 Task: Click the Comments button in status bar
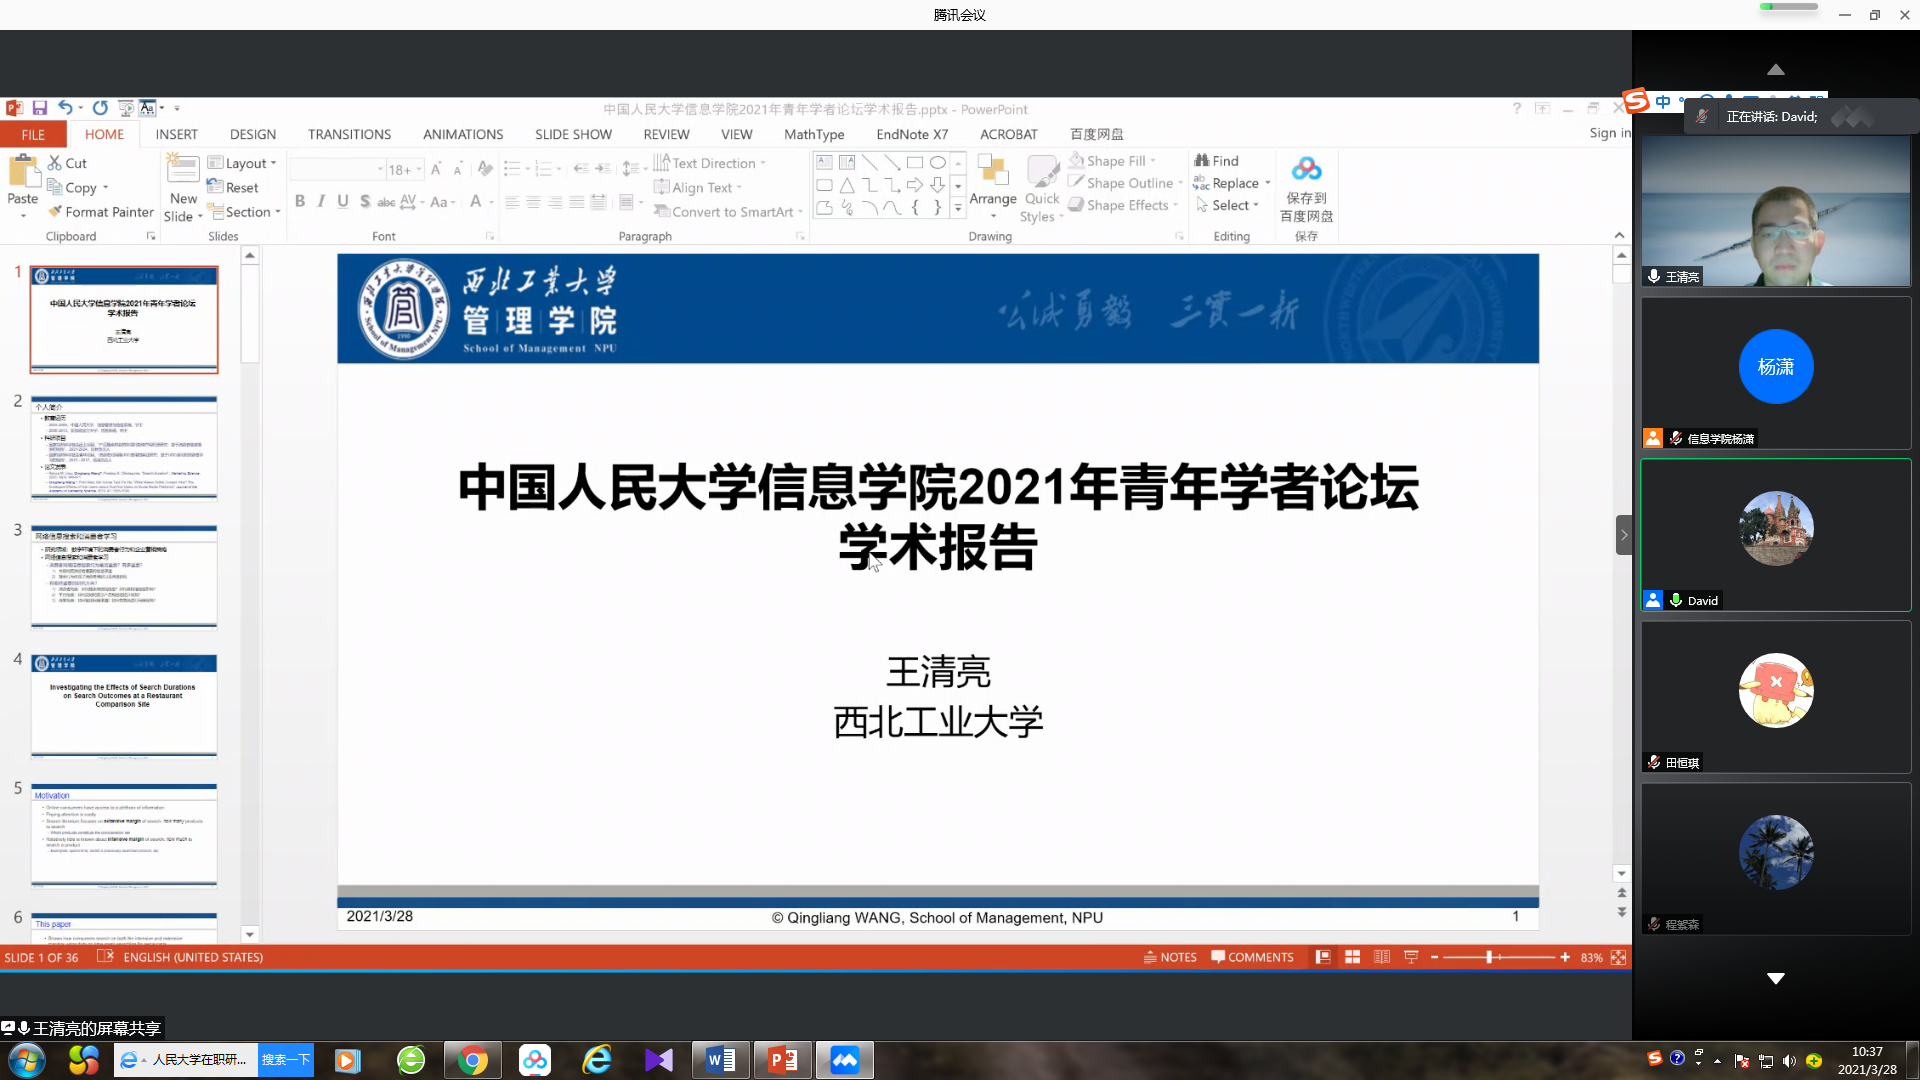[x=1252, y=957]
